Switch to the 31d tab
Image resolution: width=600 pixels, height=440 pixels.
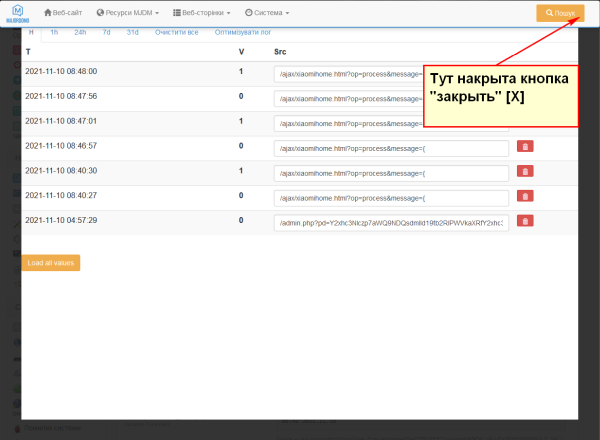[132, 32]
